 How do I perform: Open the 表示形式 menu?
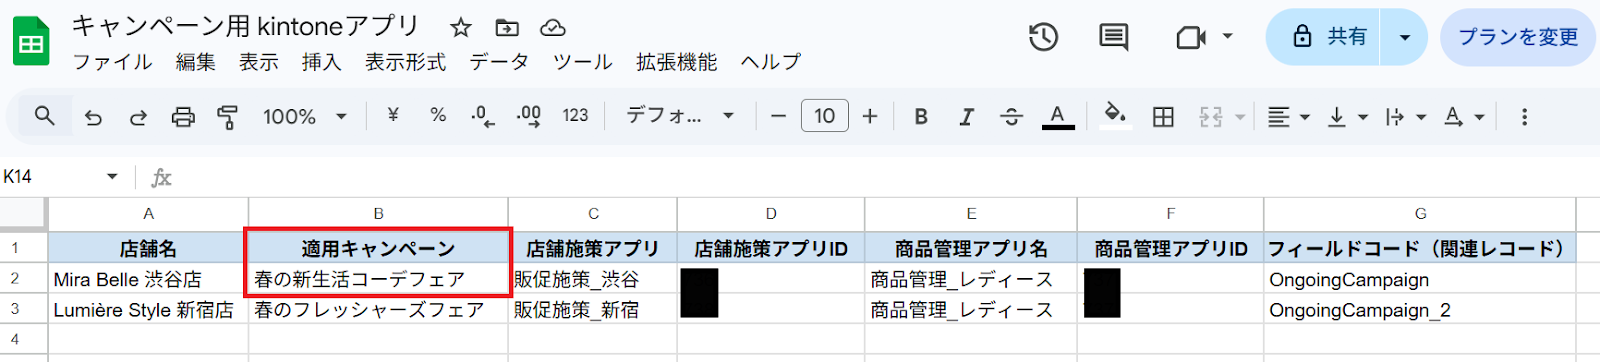(406, 62)
